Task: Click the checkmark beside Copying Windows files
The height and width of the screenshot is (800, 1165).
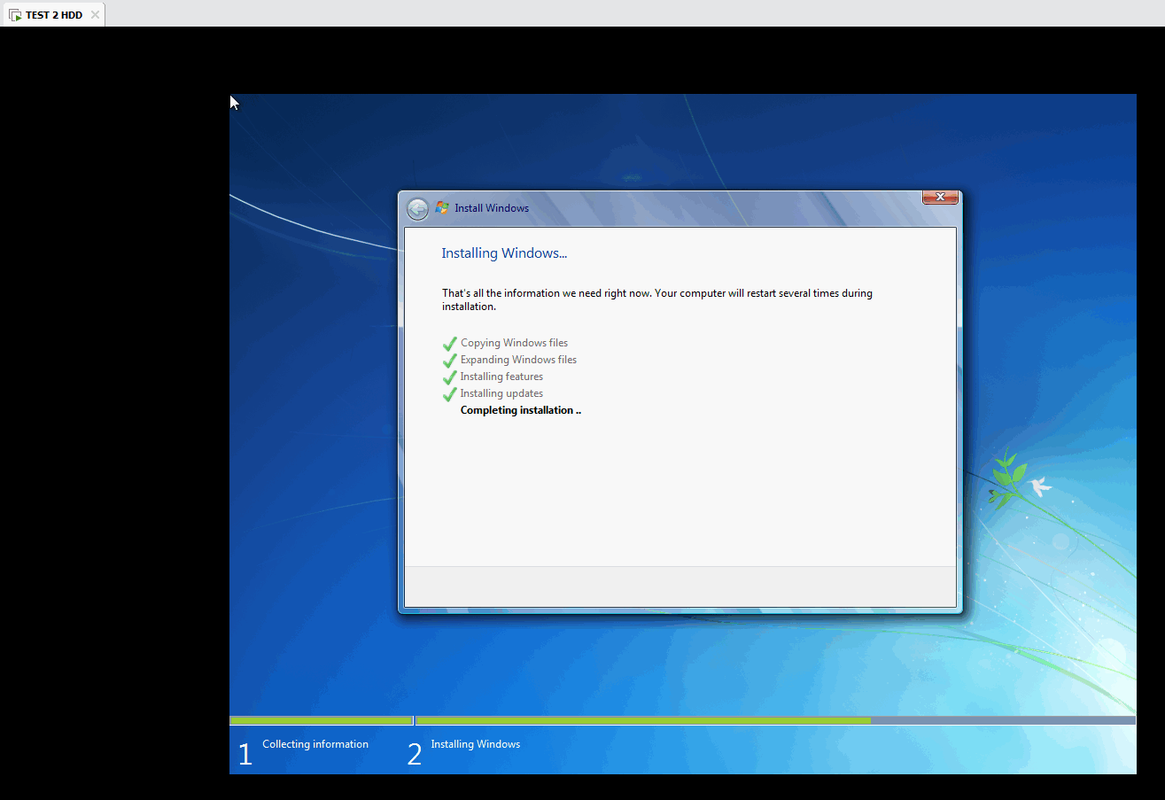Action: pyautogui.click(x=450, y=343)
